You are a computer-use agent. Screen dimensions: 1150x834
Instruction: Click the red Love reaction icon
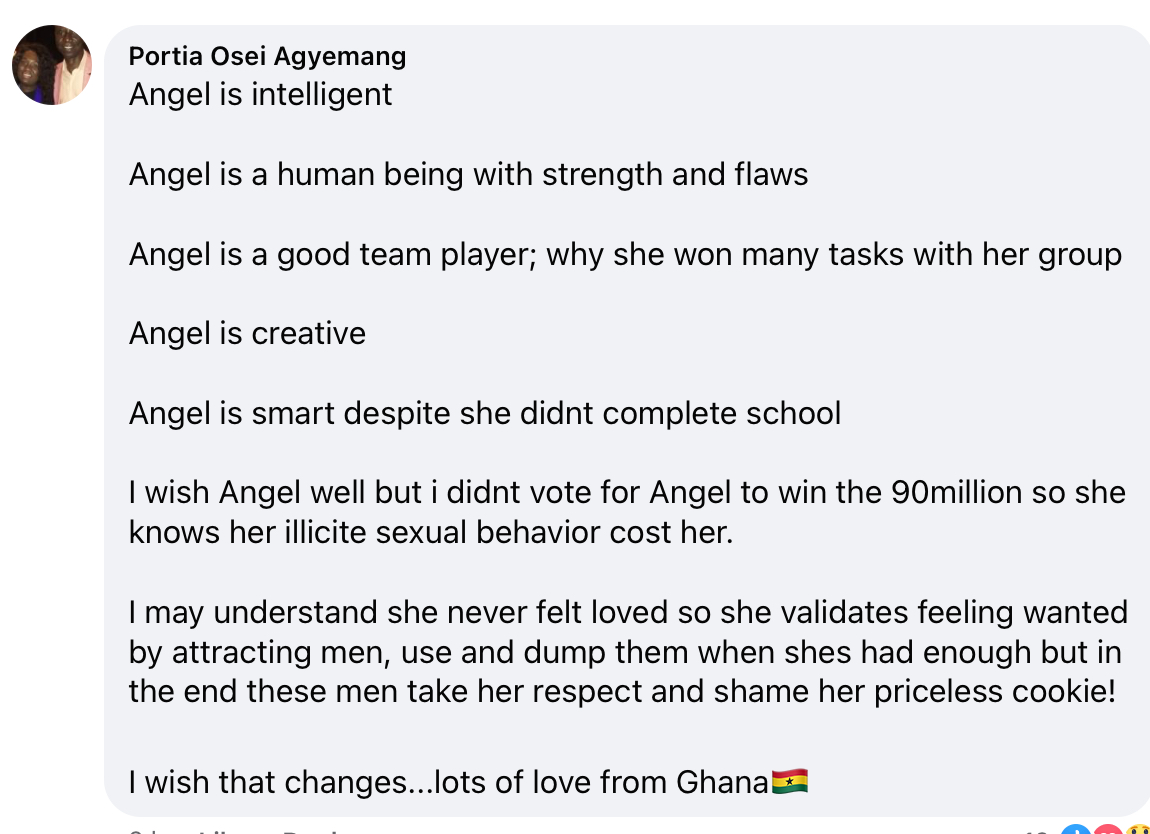point(1107,829)
